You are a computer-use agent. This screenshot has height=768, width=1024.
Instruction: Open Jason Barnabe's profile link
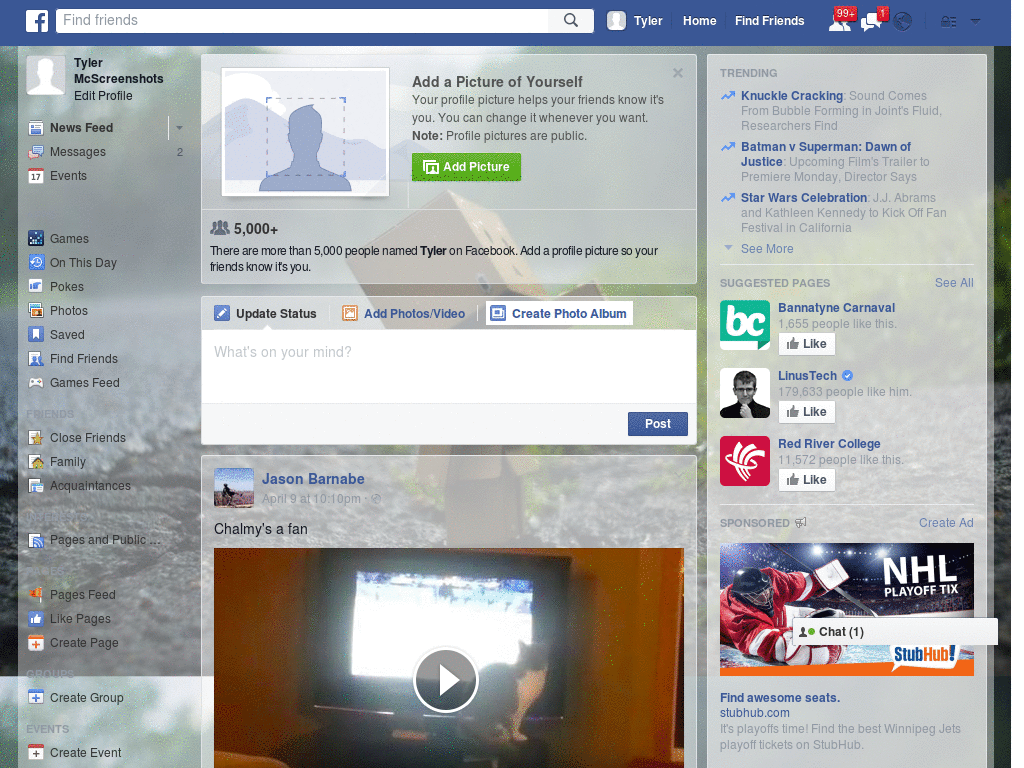(x=313, y=479)
